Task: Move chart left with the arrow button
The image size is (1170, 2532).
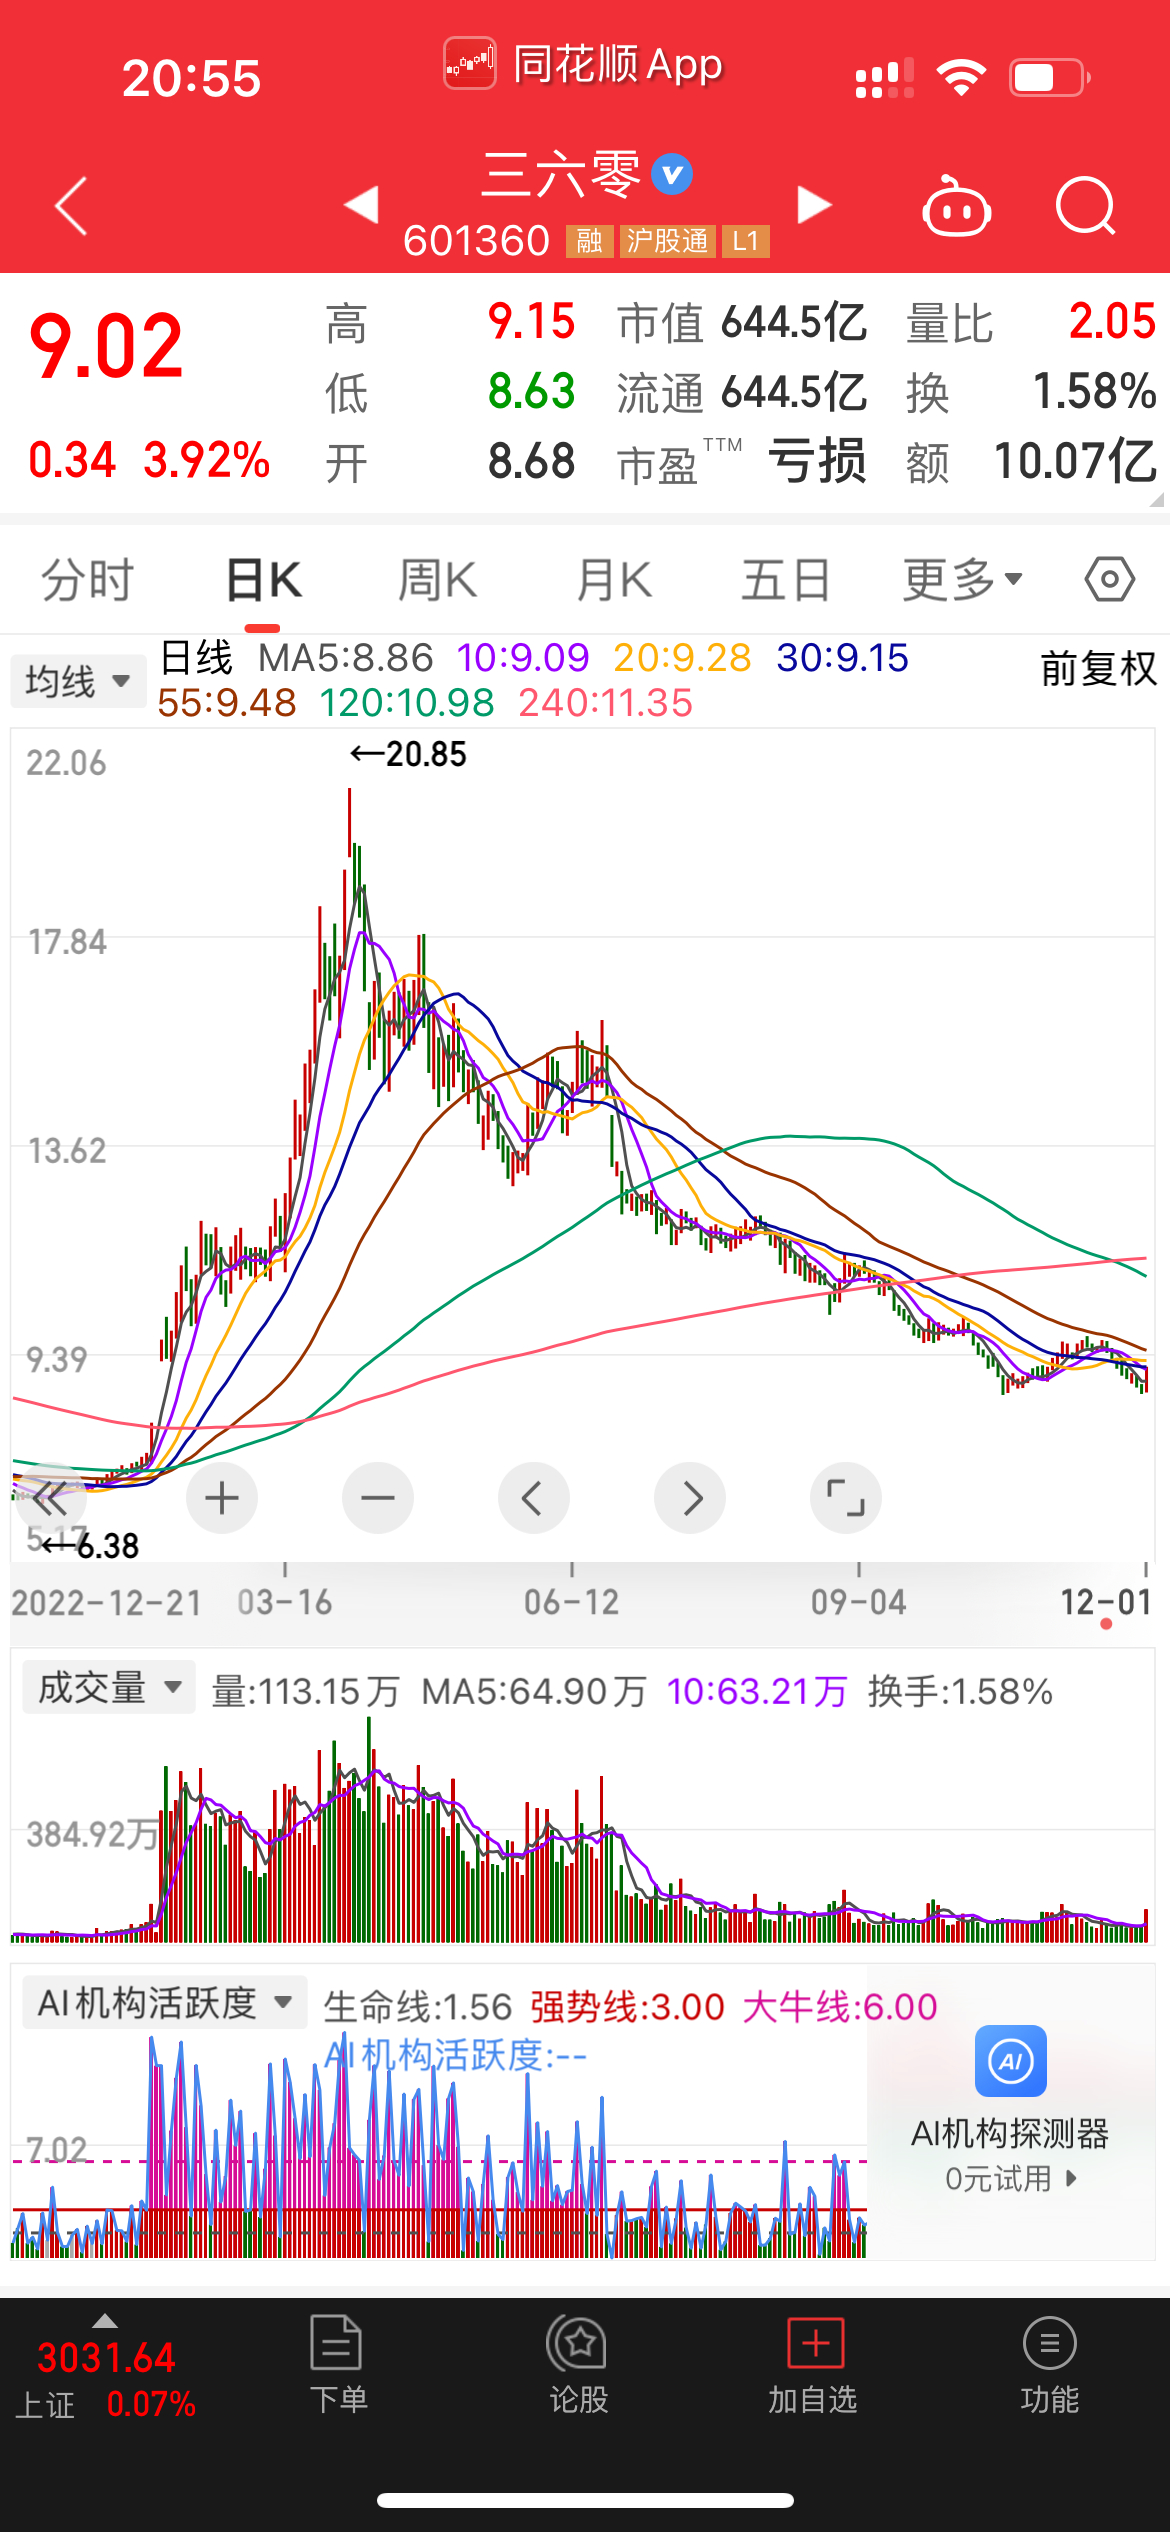Action: pyautogui.click(x=534, y=1498)
